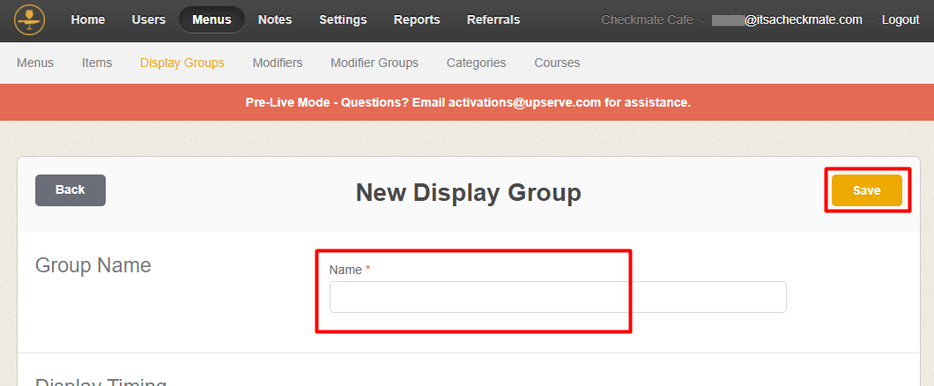Go to the Categories sub-tab
The image size is (934, 386).
click(x=476, y=63)
